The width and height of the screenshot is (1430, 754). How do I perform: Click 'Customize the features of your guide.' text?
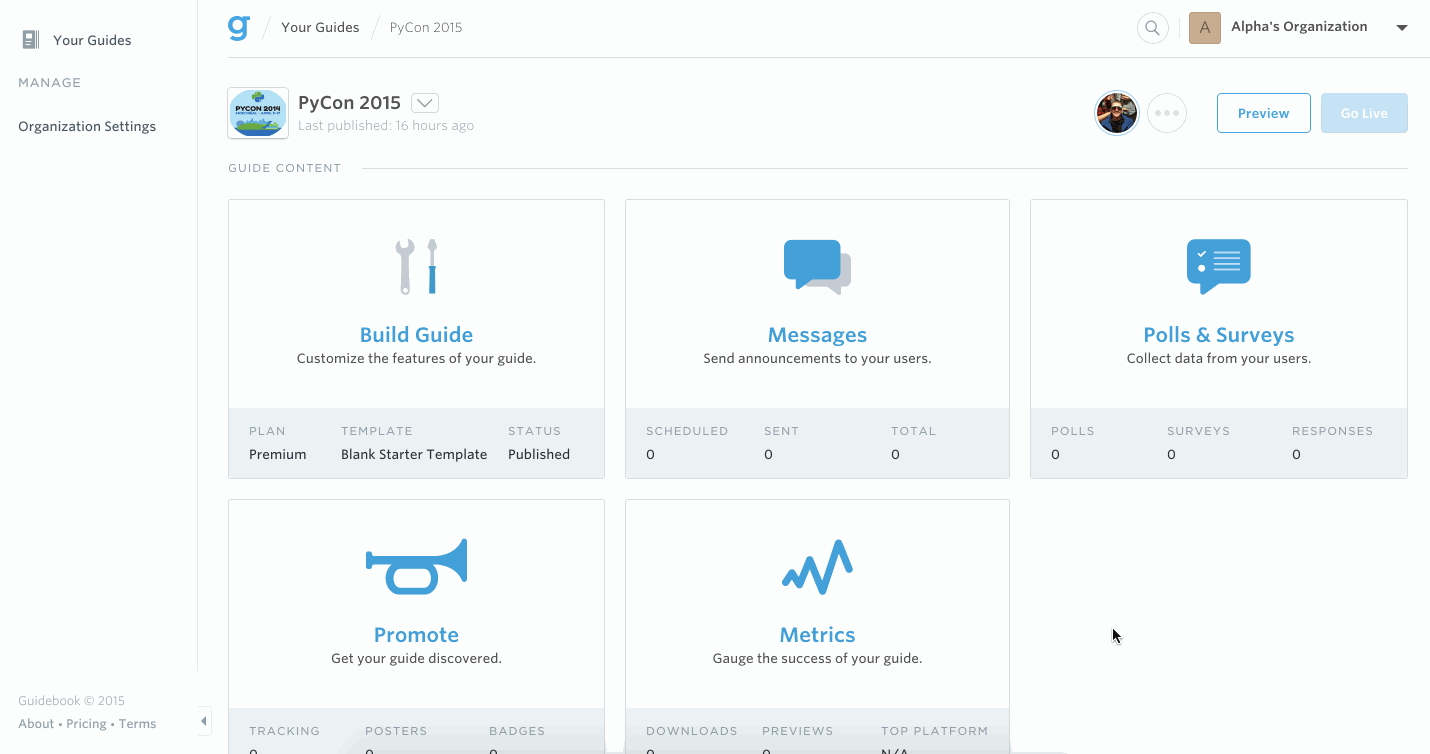[416, 358]
